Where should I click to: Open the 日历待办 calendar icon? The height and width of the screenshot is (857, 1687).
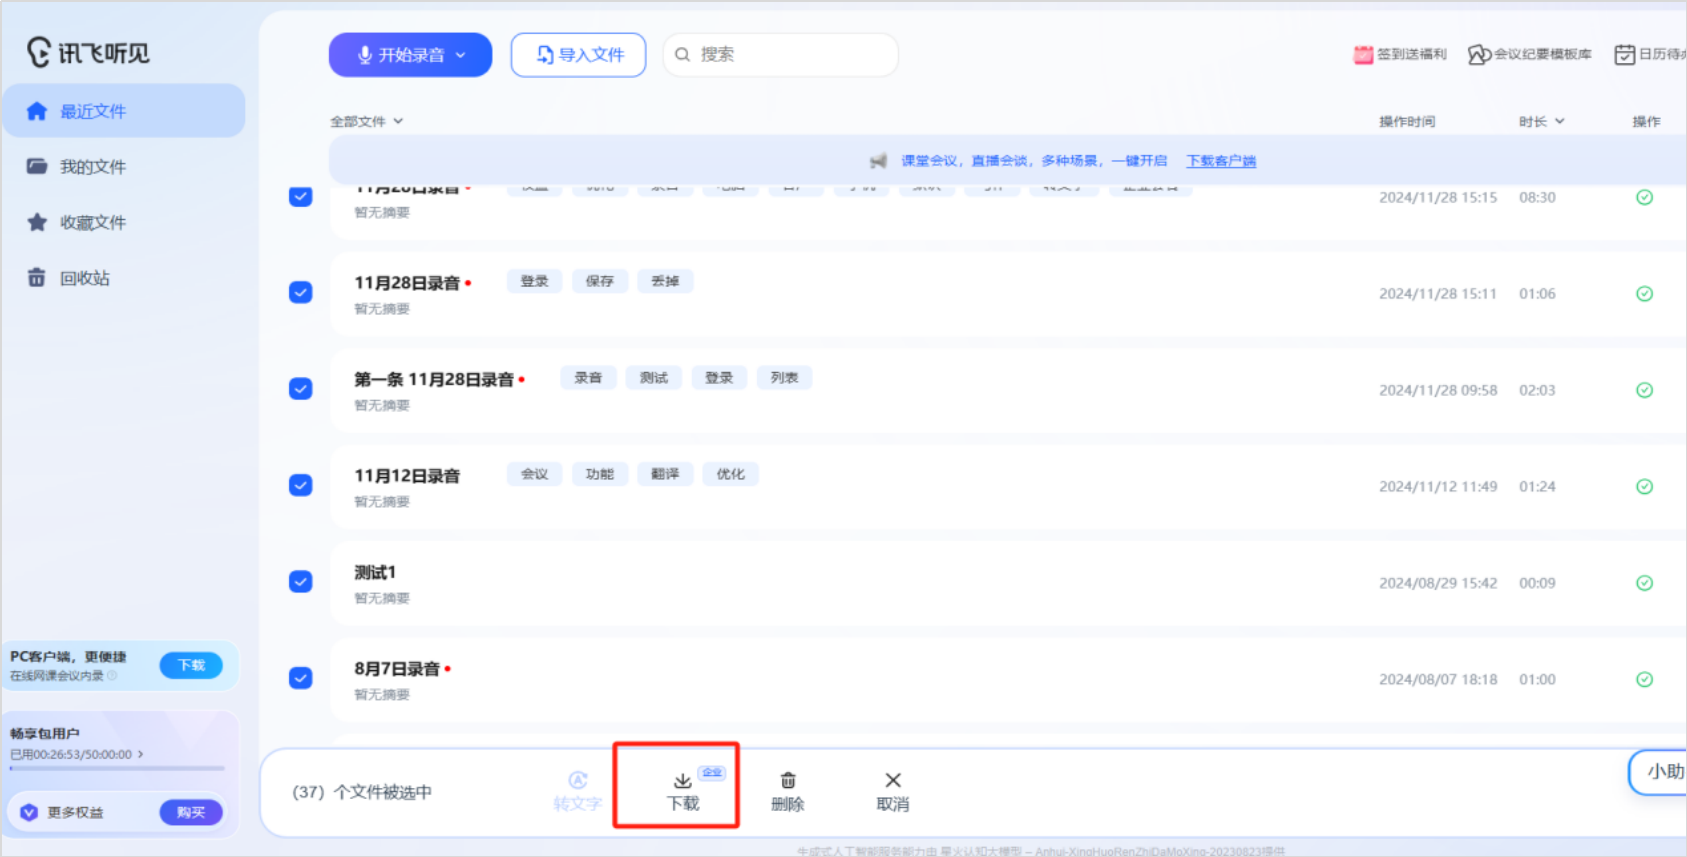[x=1625, y=54]
